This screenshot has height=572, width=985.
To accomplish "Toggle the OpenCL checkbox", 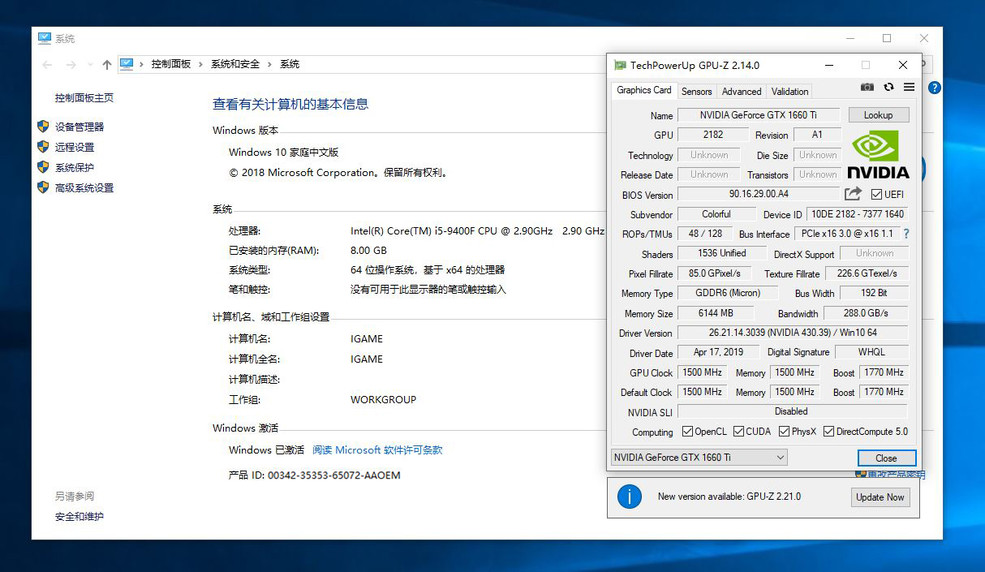I will [x=687, y=431].
